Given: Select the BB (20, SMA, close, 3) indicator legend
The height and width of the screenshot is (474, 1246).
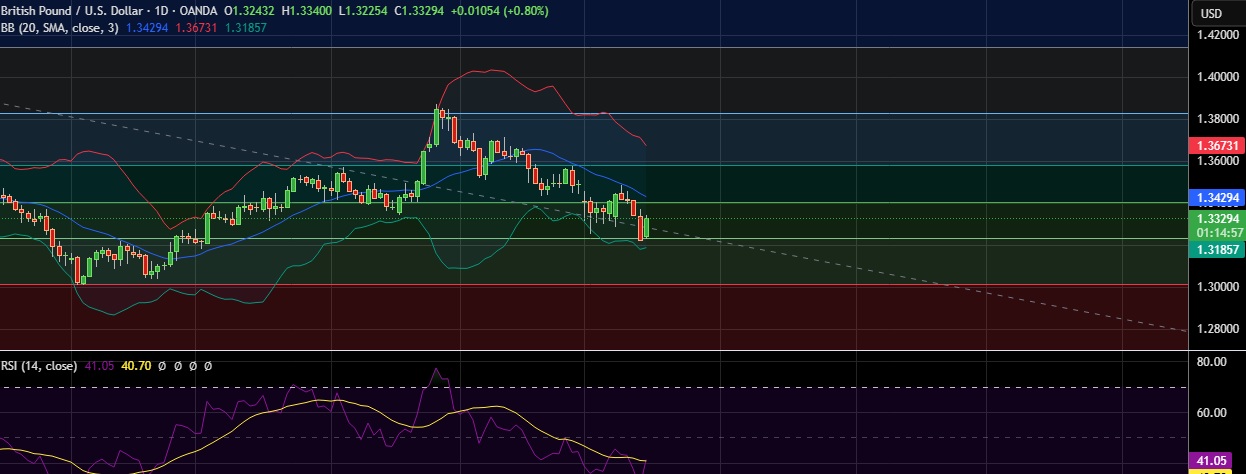Looking at the screenshot, I should point(60,28).
